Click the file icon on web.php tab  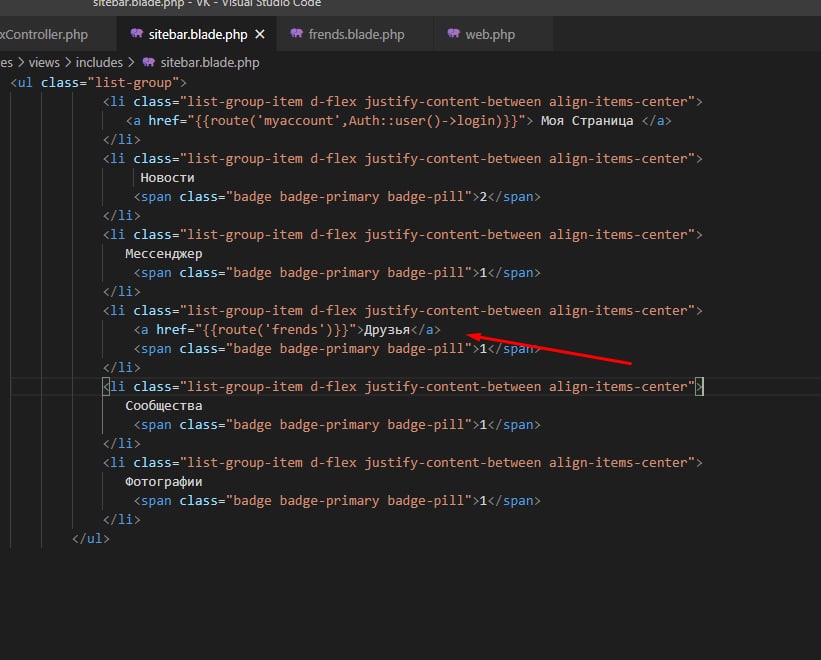pos(453,34)
